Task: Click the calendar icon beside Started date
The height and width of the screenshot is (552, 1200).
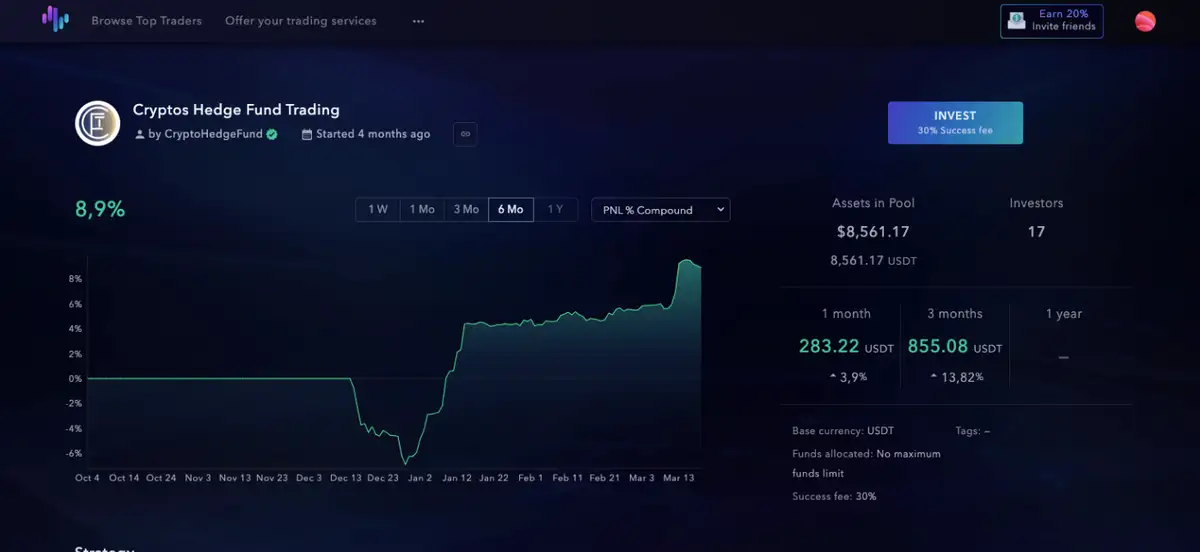Action: [307, 134]
